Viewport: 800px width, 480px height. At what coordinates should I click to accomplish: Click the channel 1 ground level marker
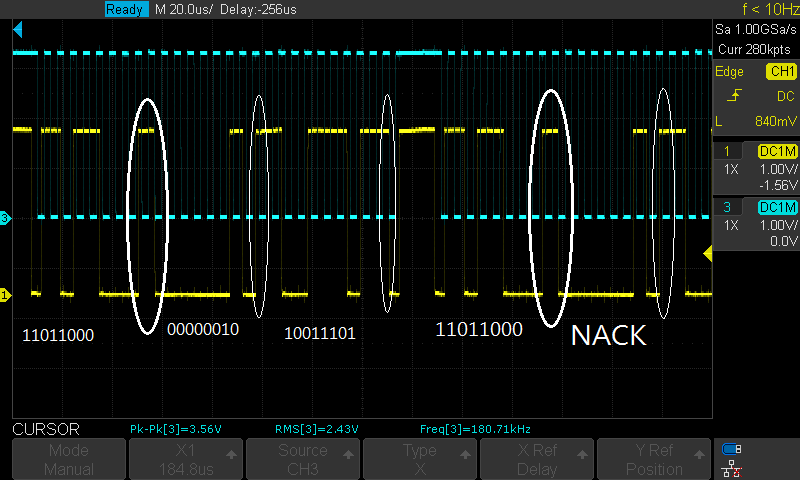(x=5, y=295)
